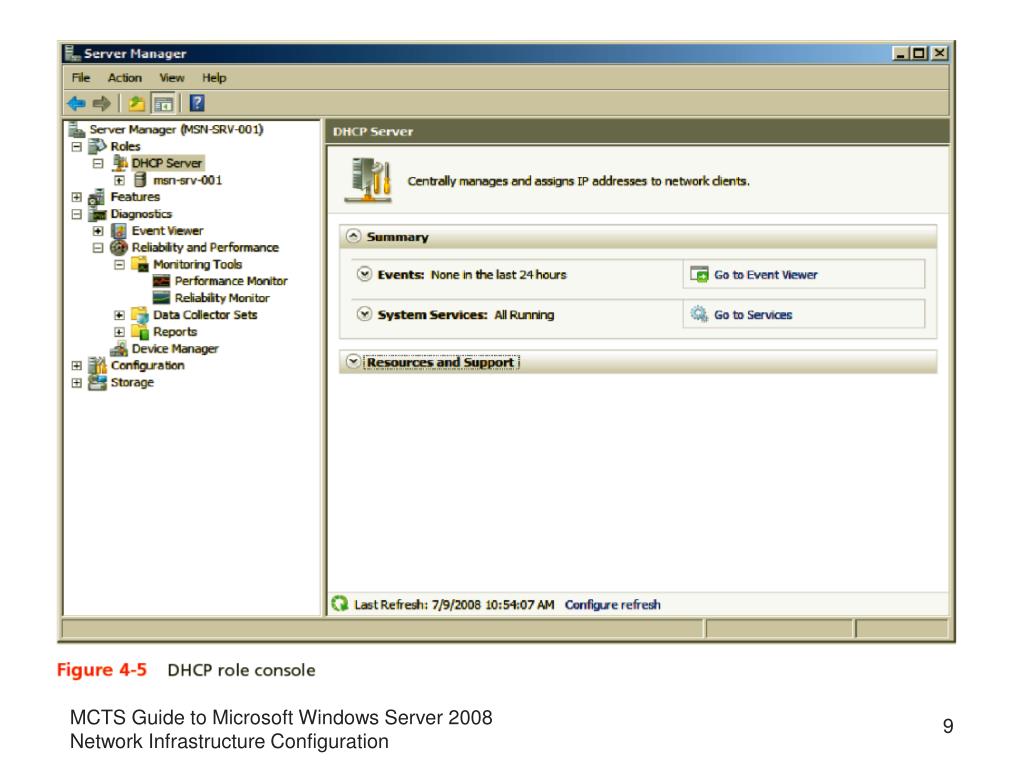Open the File menu
The width and height of the screenshot is (1024, 768).
click(x=81, y=78)
